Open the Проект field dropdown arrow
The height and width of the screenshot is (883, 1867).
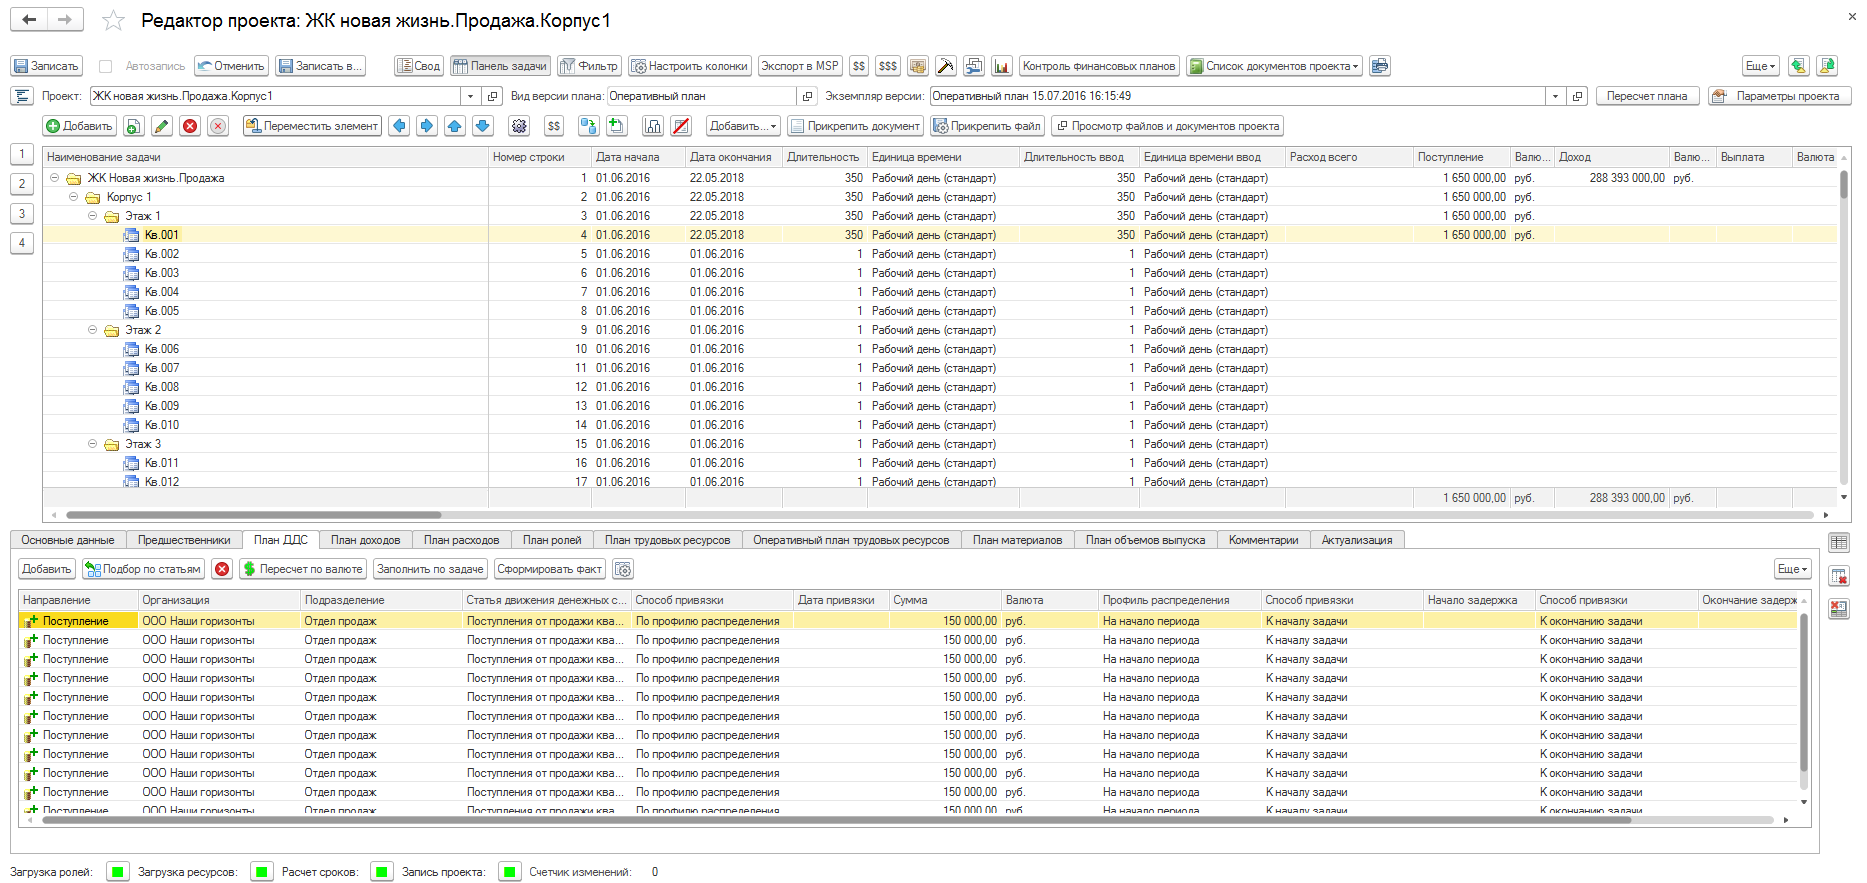point(470,96)
